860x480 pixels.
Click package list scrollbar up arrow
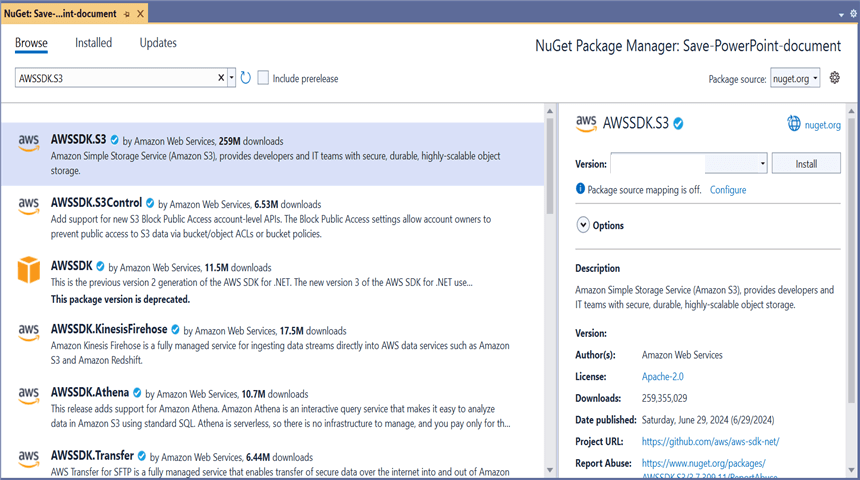tap(550, 111)
